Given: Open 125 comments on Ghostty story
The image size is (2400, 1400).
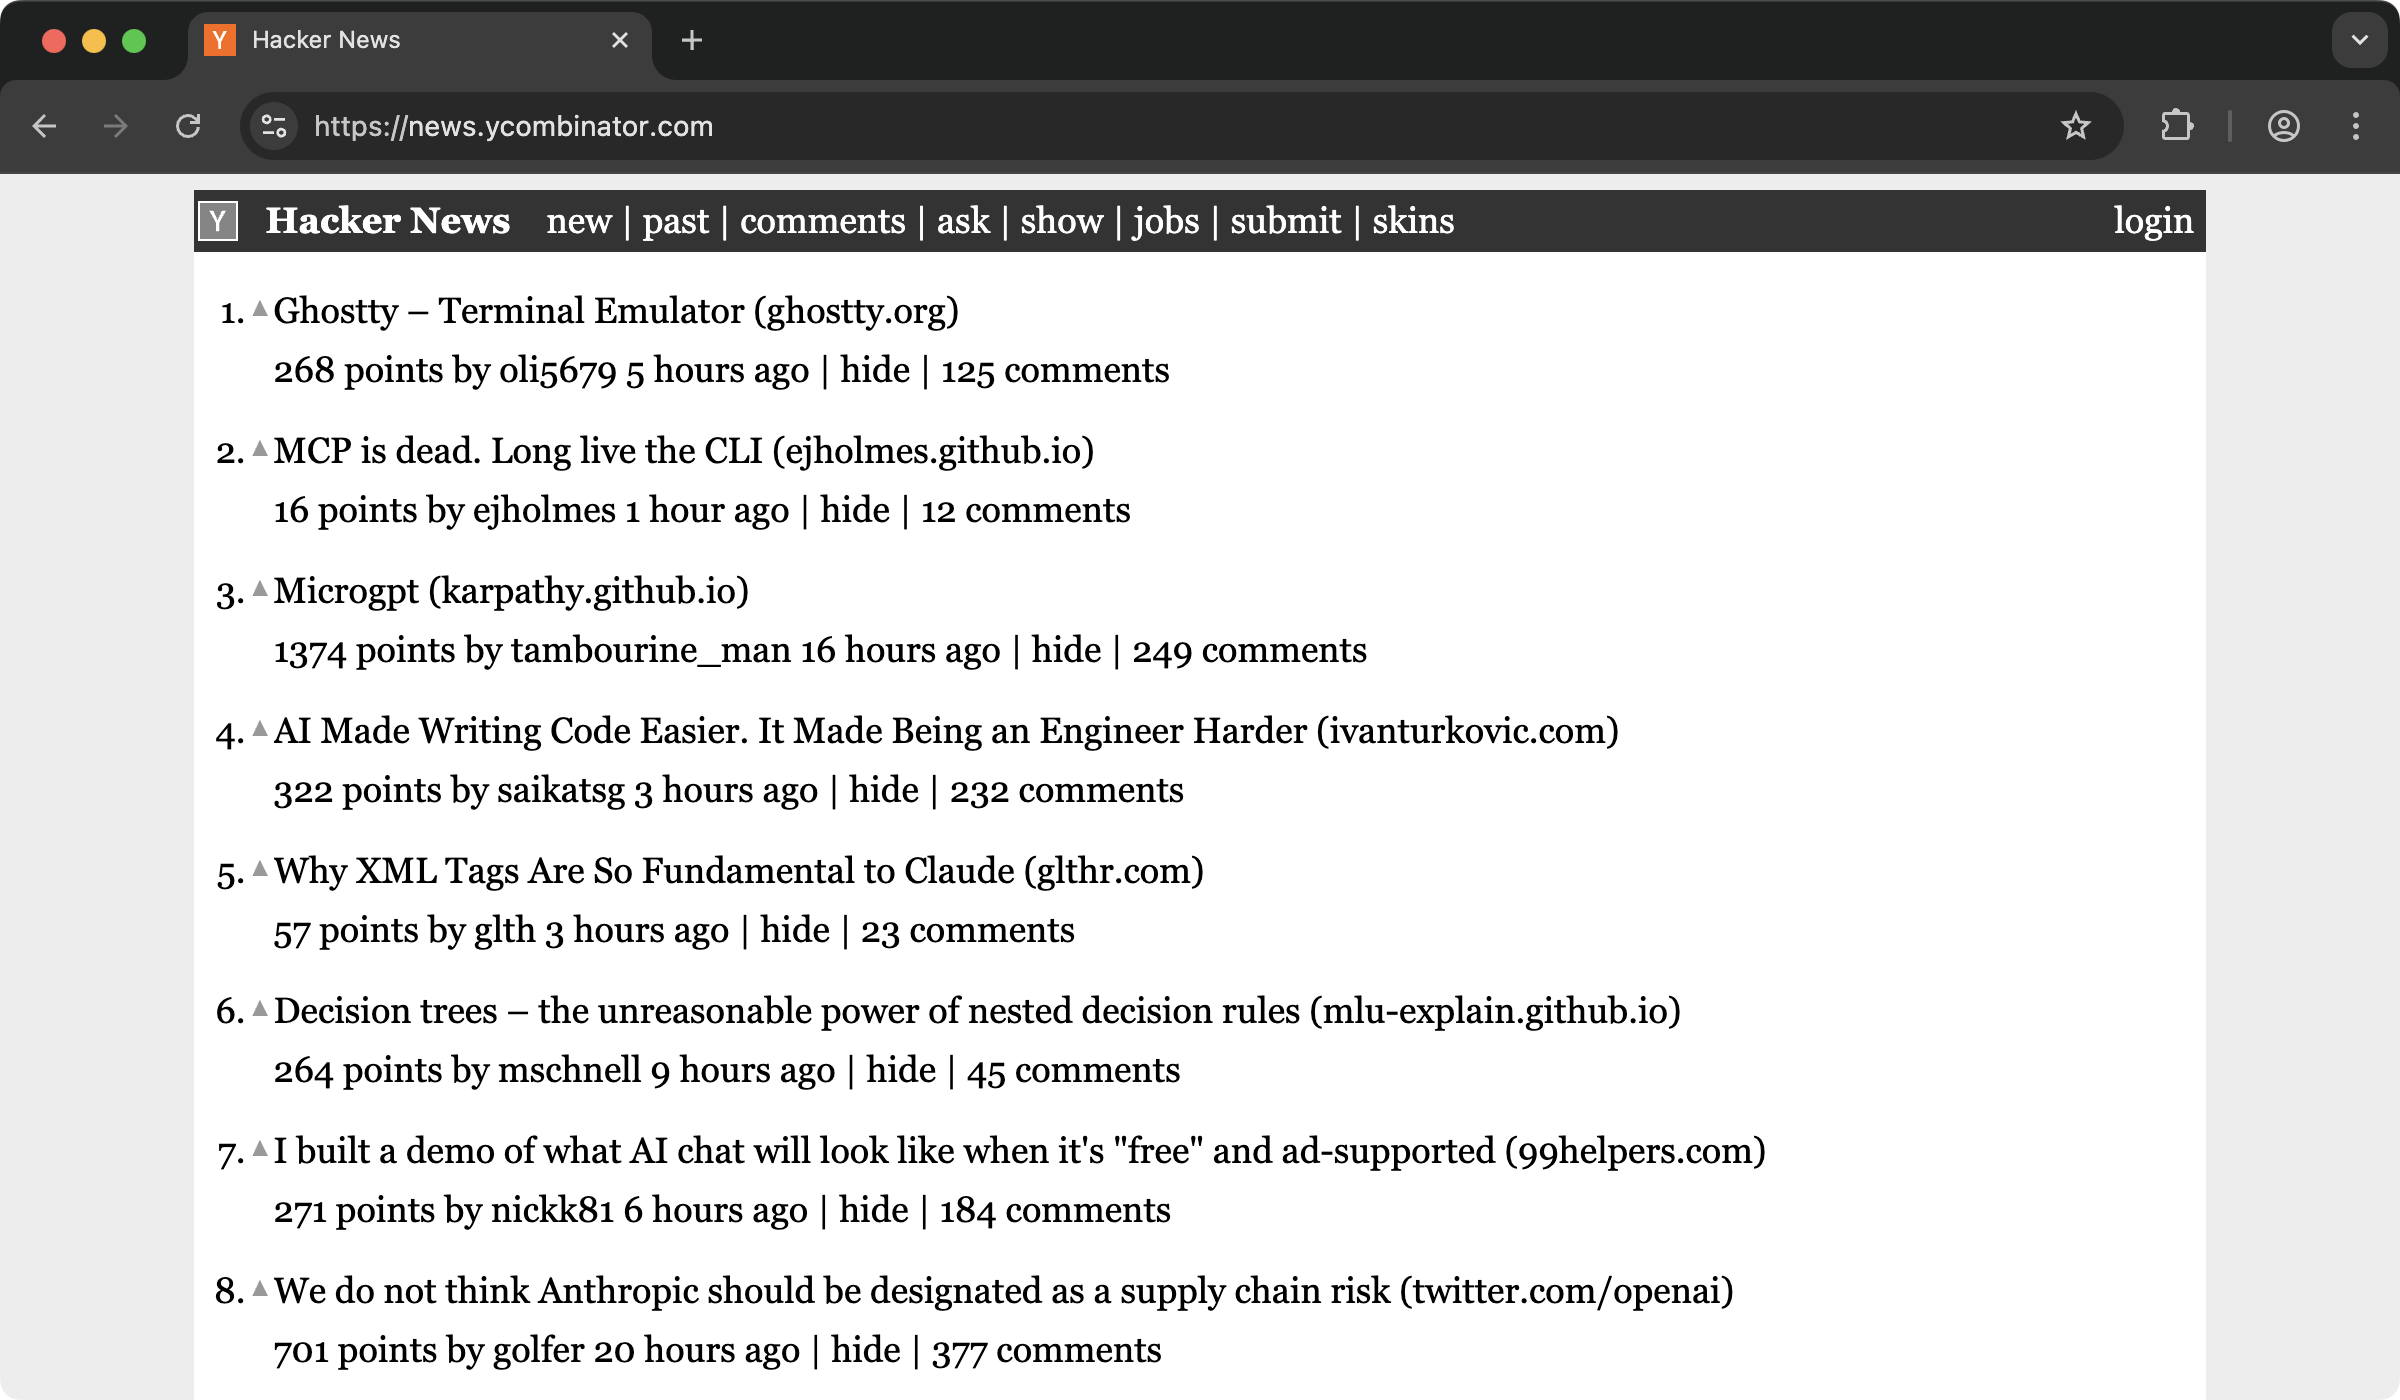Looking at the screenshot, I should click(1054, 371).
